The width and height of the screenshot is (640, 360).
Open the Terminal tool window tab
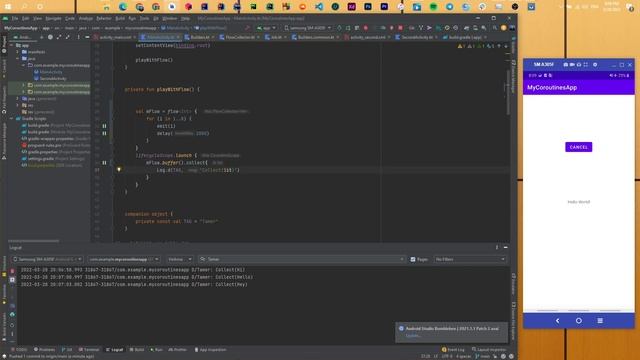[x=89, y=350]
